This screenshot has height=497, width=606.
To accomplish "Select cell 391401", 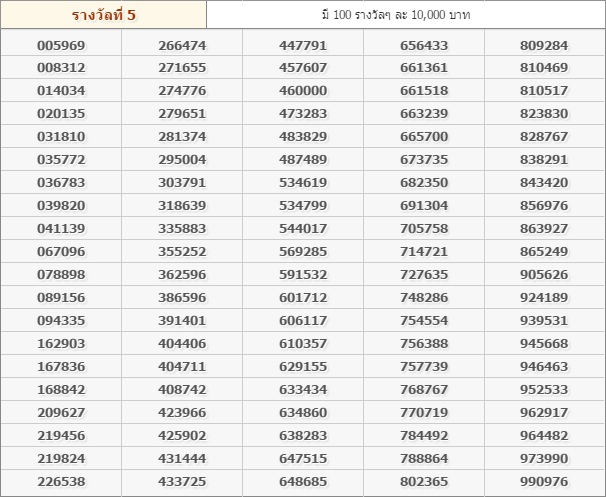I will pos(182,320).
